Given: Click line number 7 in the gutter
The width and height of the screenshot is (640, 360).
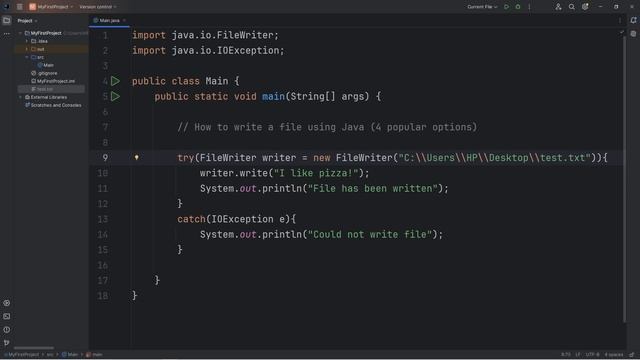Looking at the screenshot, I should (105, 127).
